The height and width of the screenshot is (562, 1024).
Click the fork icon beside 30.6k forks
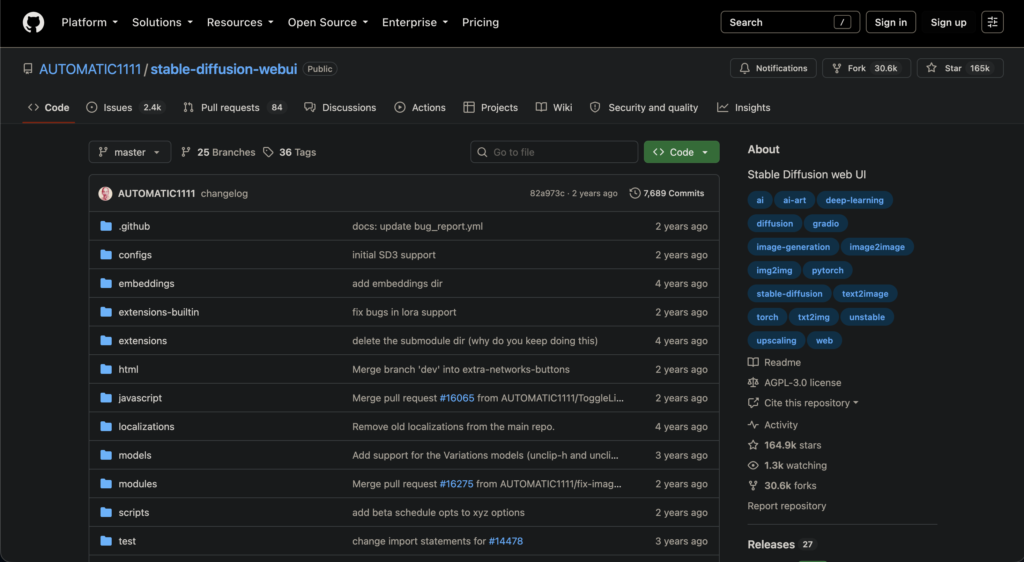[753, 486]
